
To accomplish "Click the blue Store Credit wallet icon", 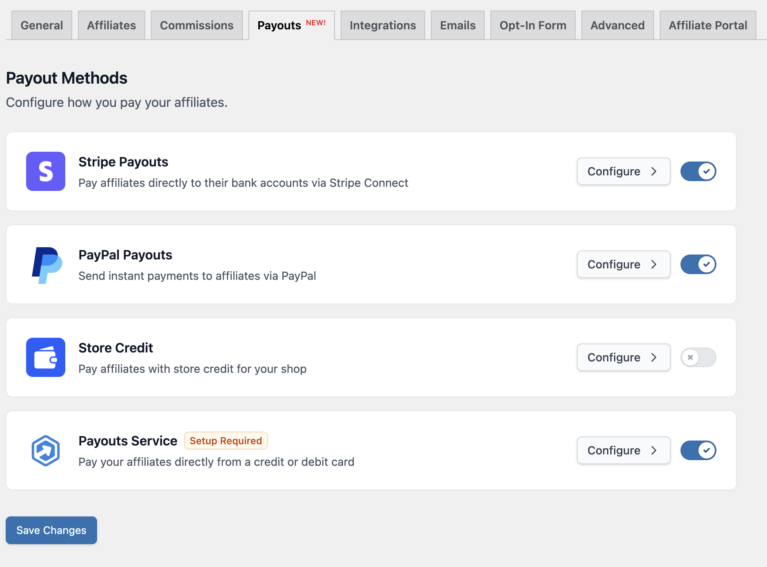I will pos(45,357).
